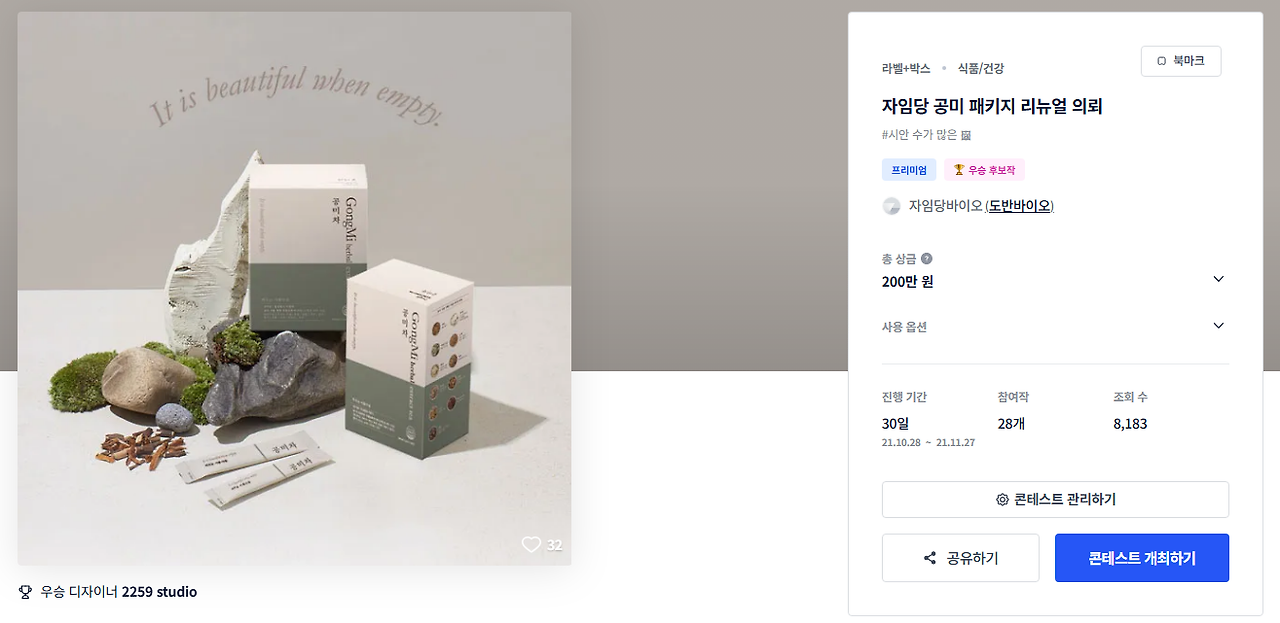Image resolution: width=1280 pixels, height=623 pixels.
Task: Click the small icon after #시안 수가 많은
Action: click(x=966, y=135)
